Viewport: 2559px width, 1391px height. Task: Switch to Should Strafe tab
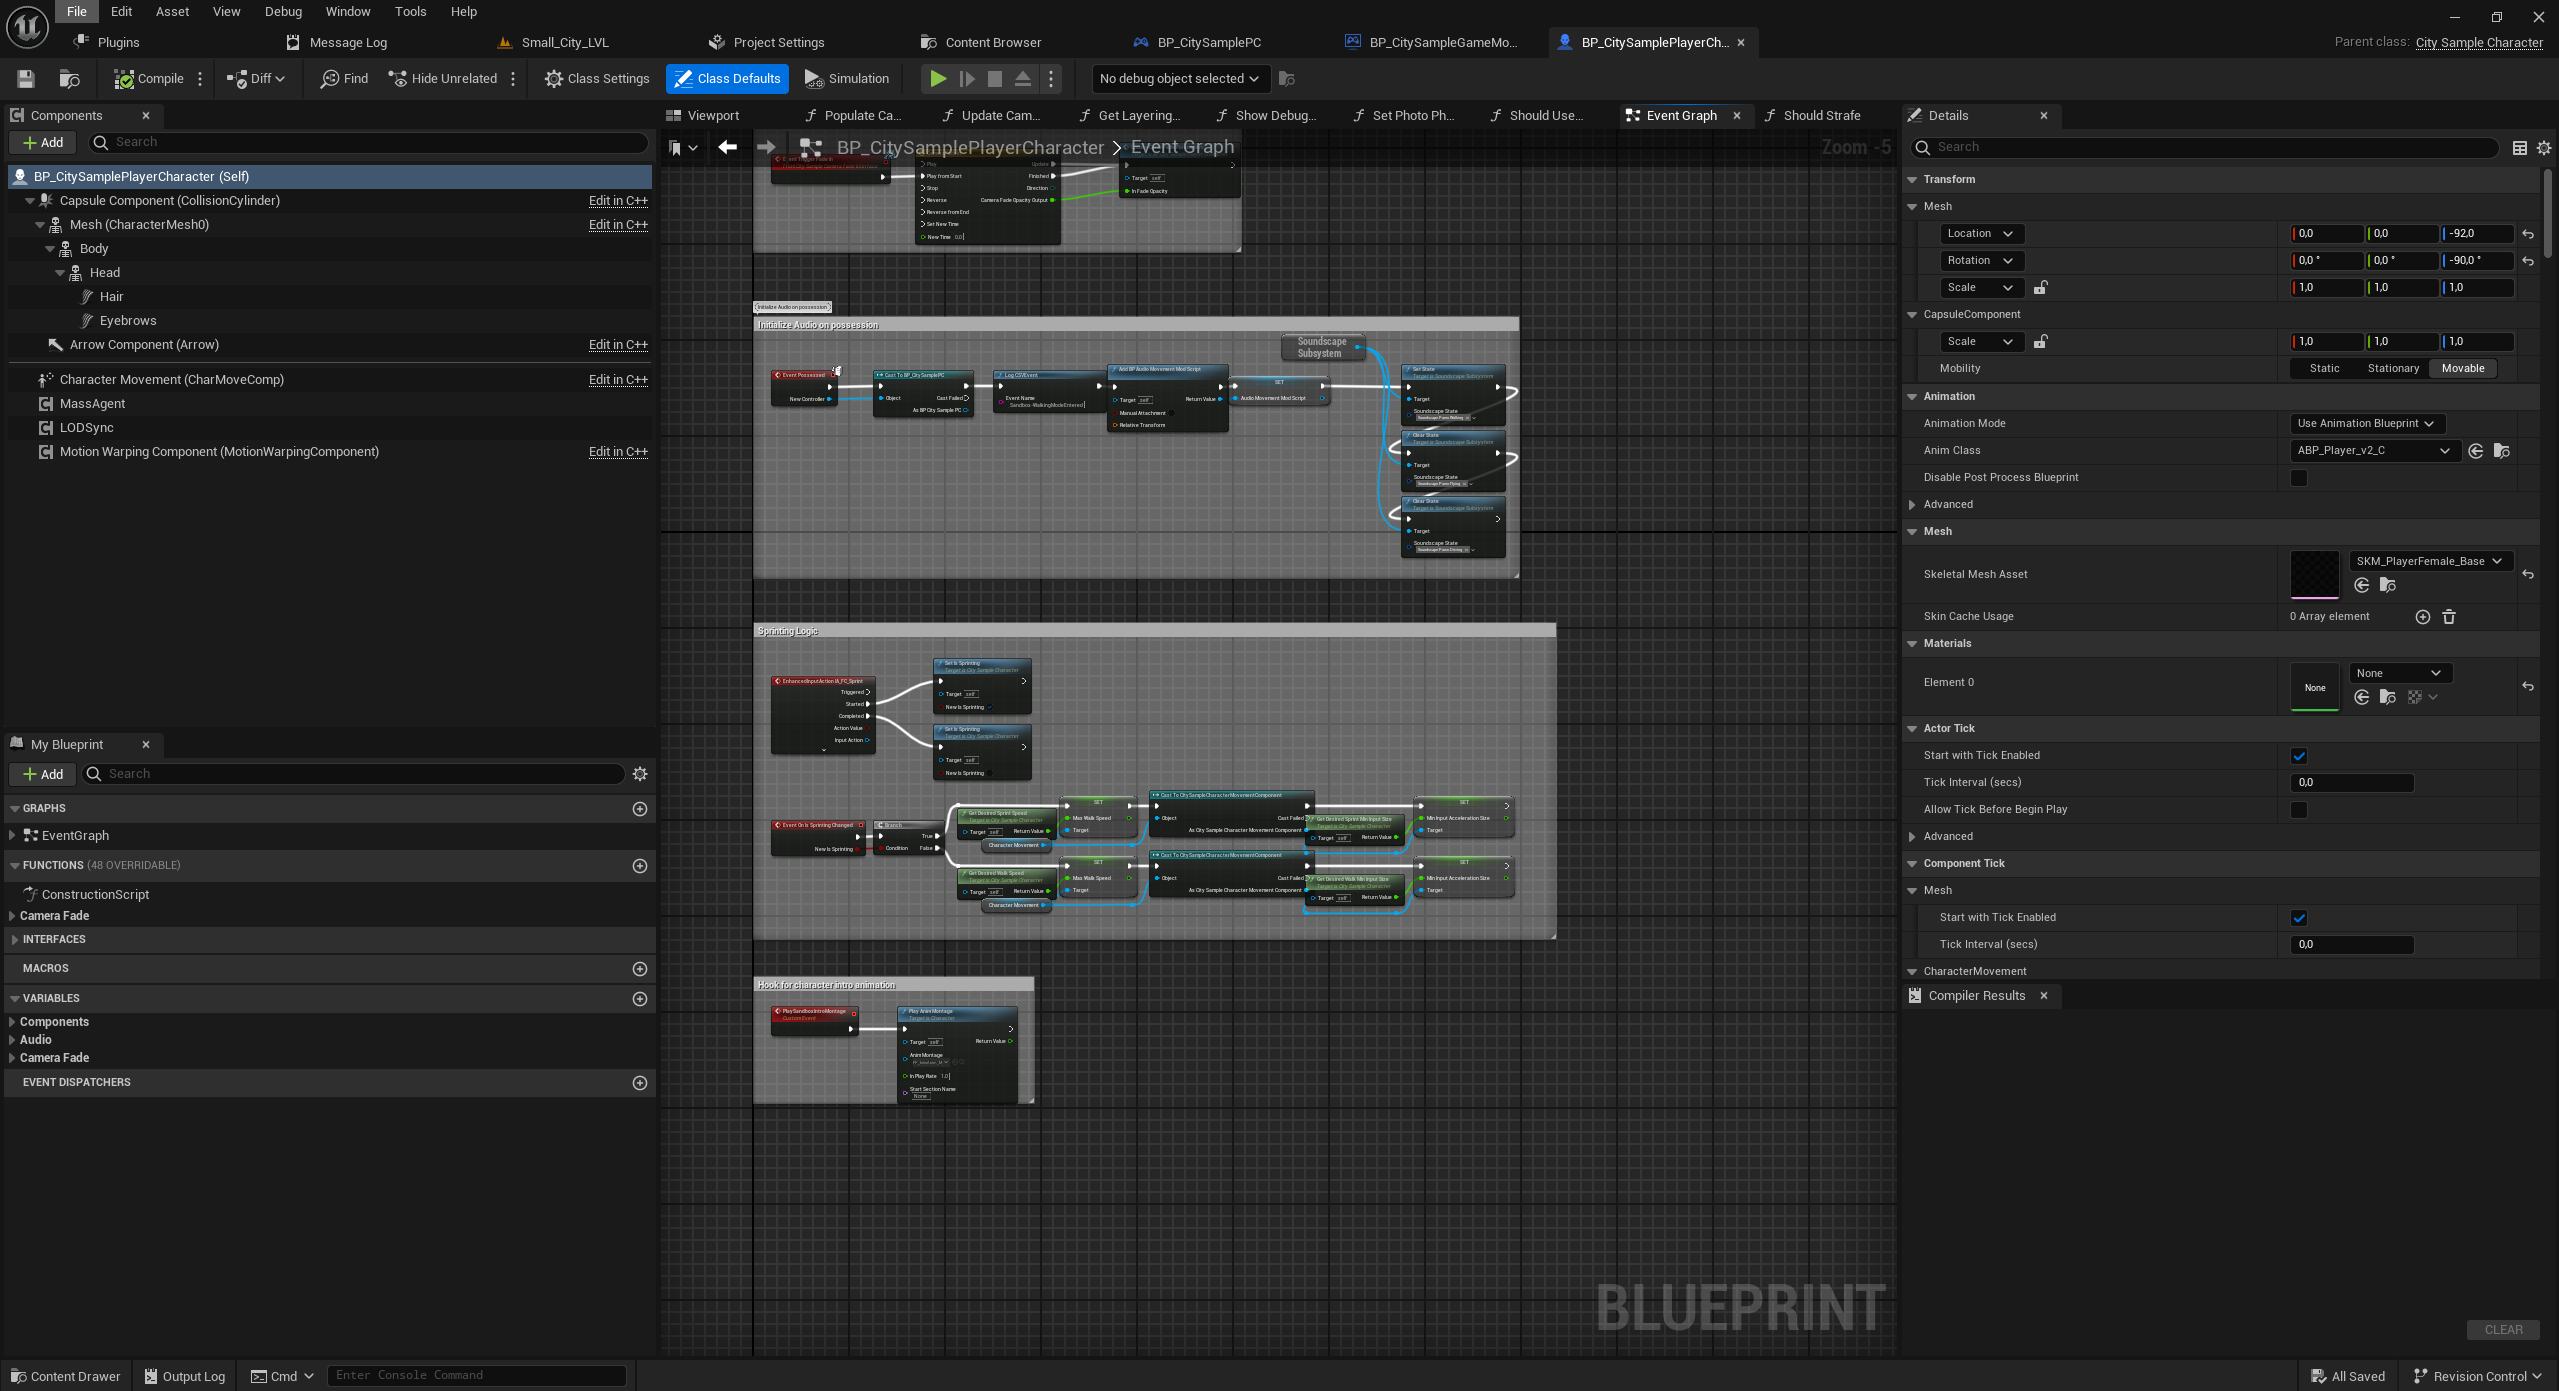pyautogui.click(x=1813, y=116)
